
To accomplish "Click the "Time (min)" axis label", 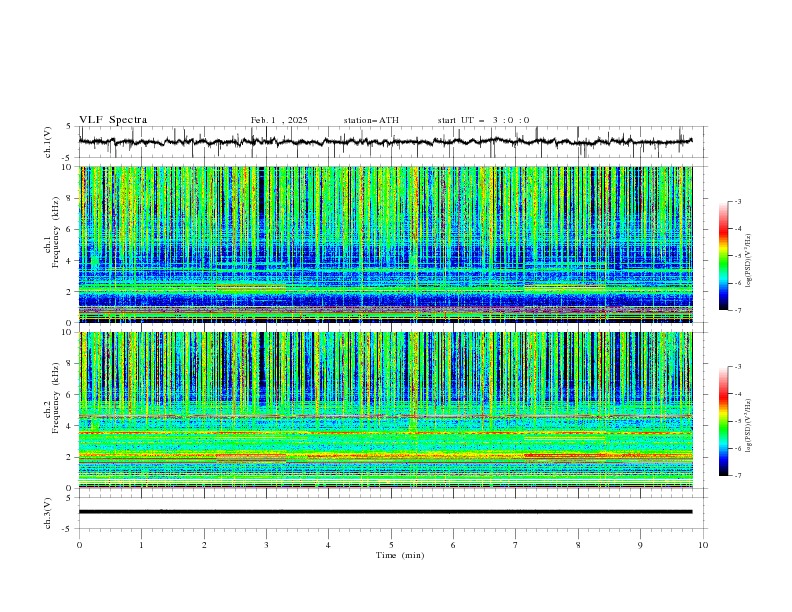I will [x=400, y=555].
